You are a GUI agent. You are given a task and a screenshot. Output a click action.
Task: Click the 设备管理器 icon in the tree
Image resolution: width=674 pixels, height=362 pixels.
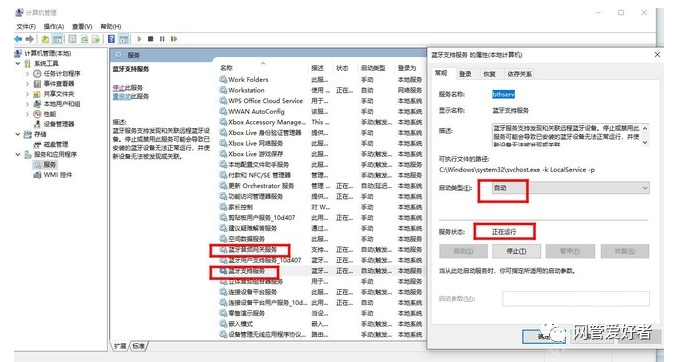37,124
